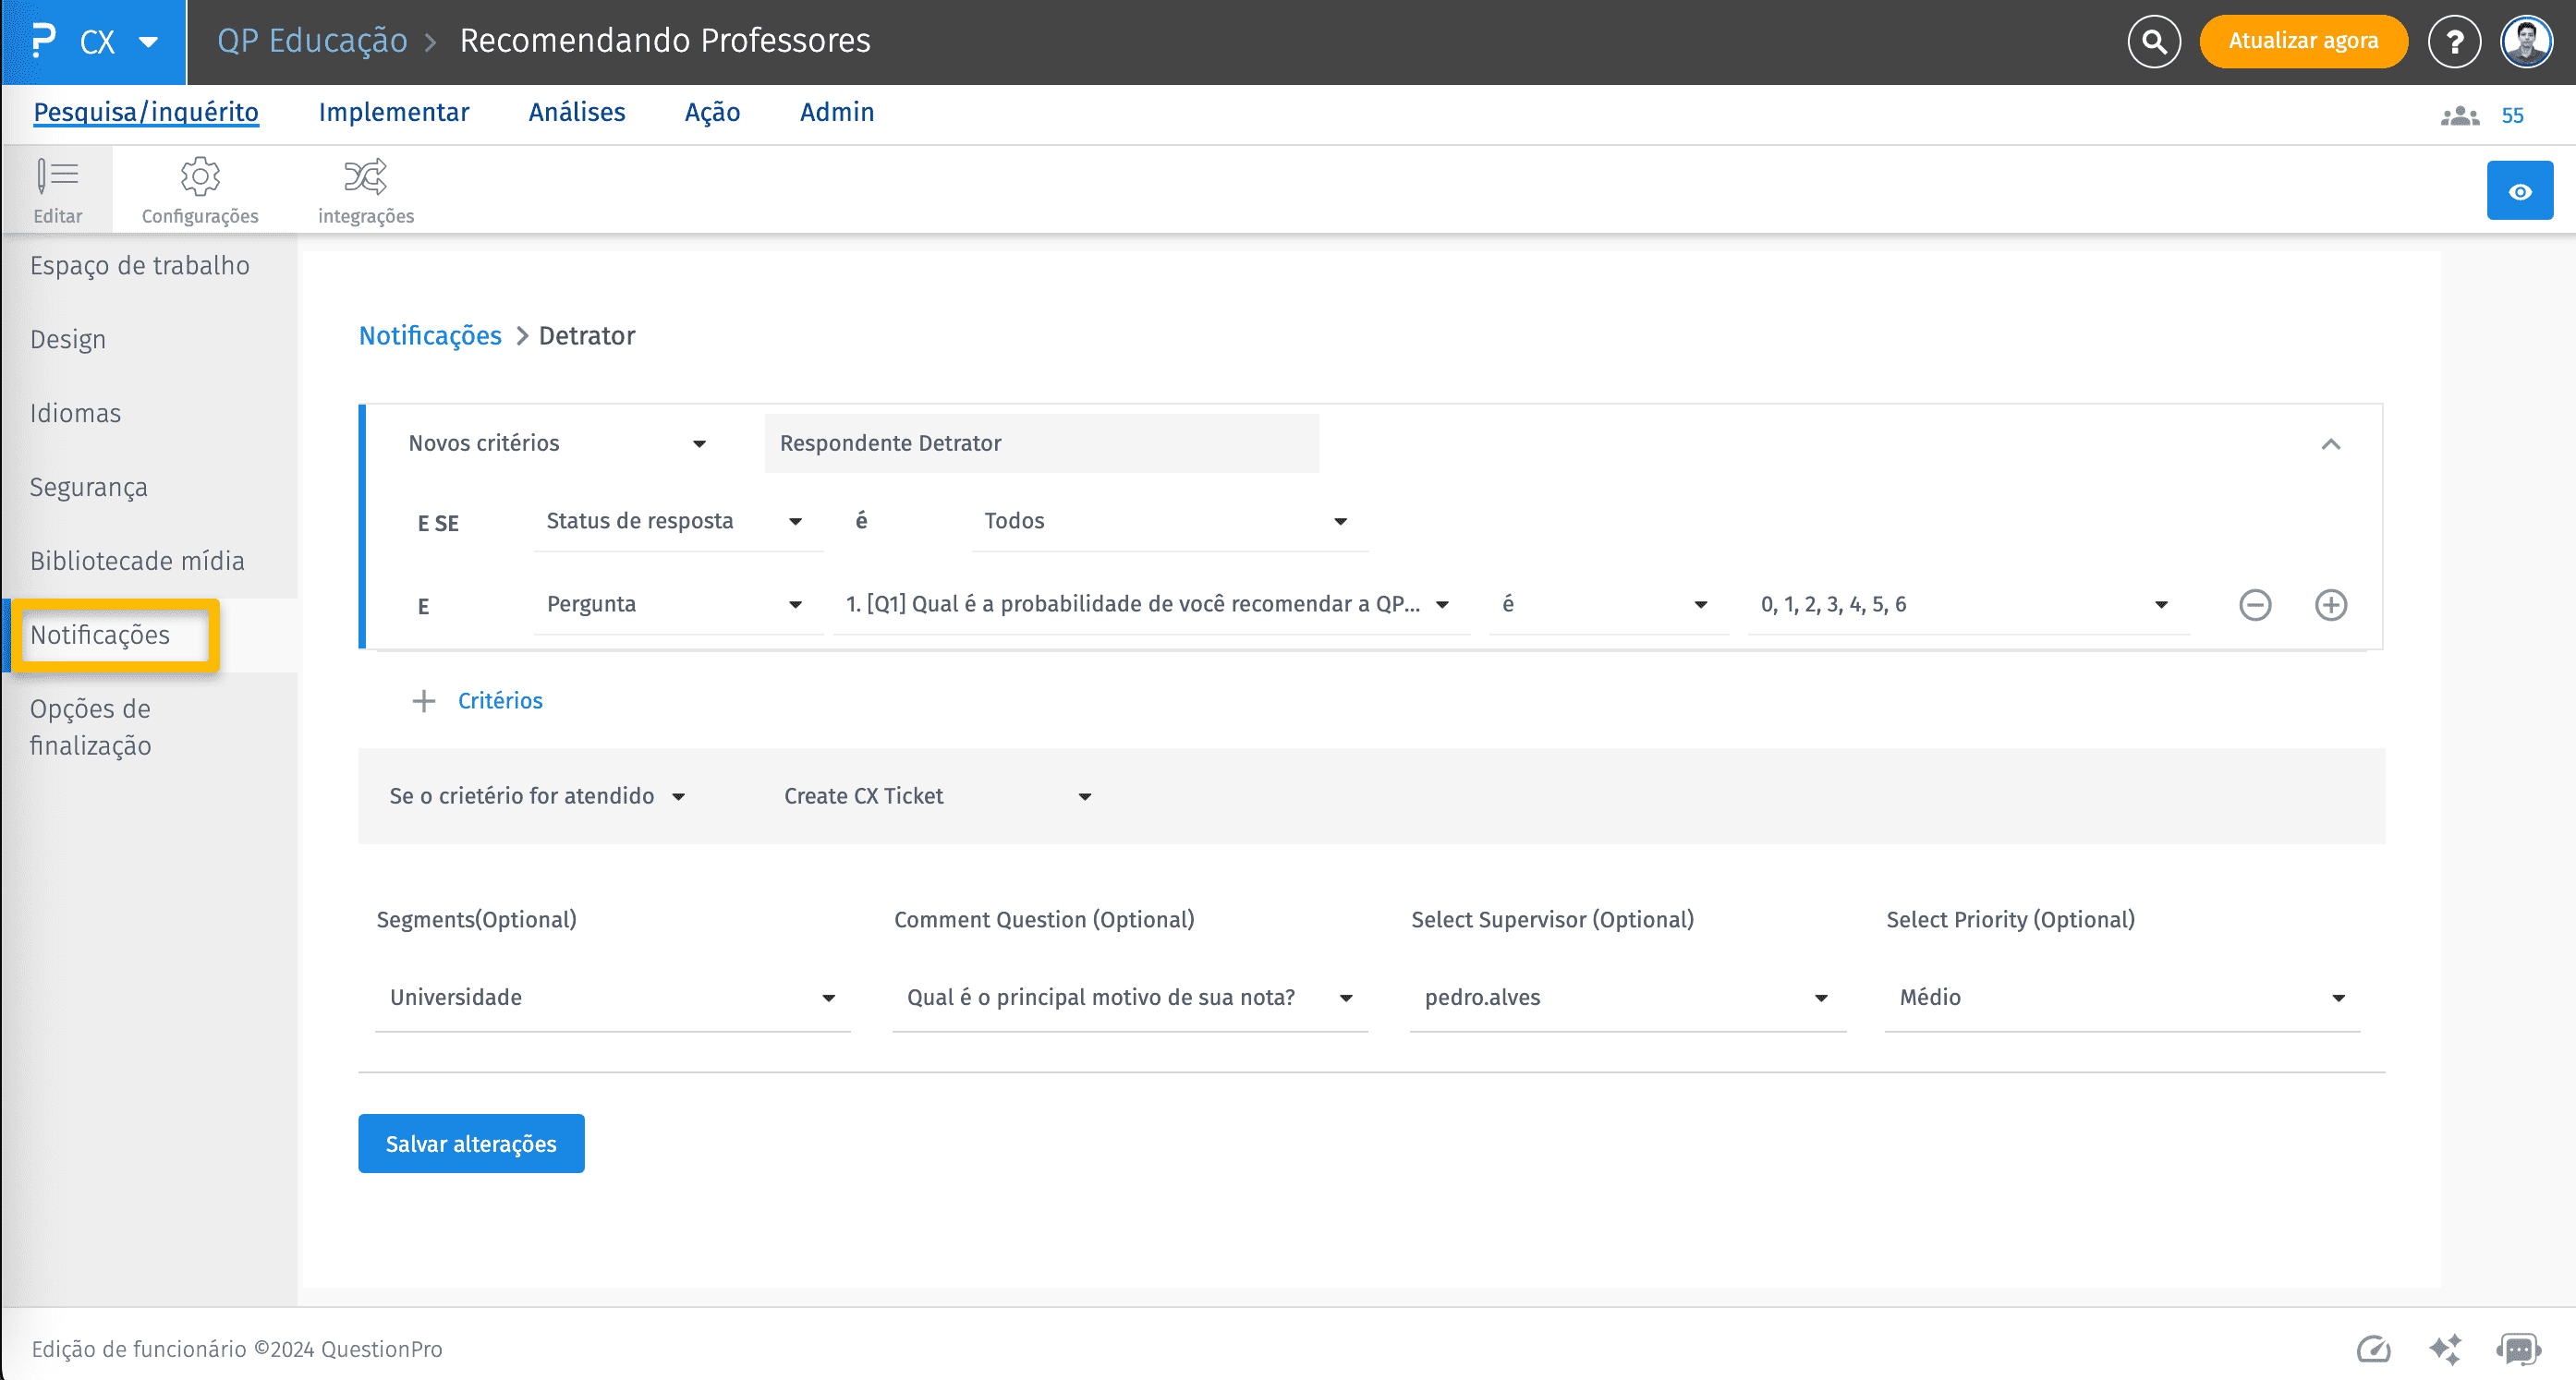2576x1380 pixels.
Task: Click Salvar alterações button
Action: pos(471,1143)
